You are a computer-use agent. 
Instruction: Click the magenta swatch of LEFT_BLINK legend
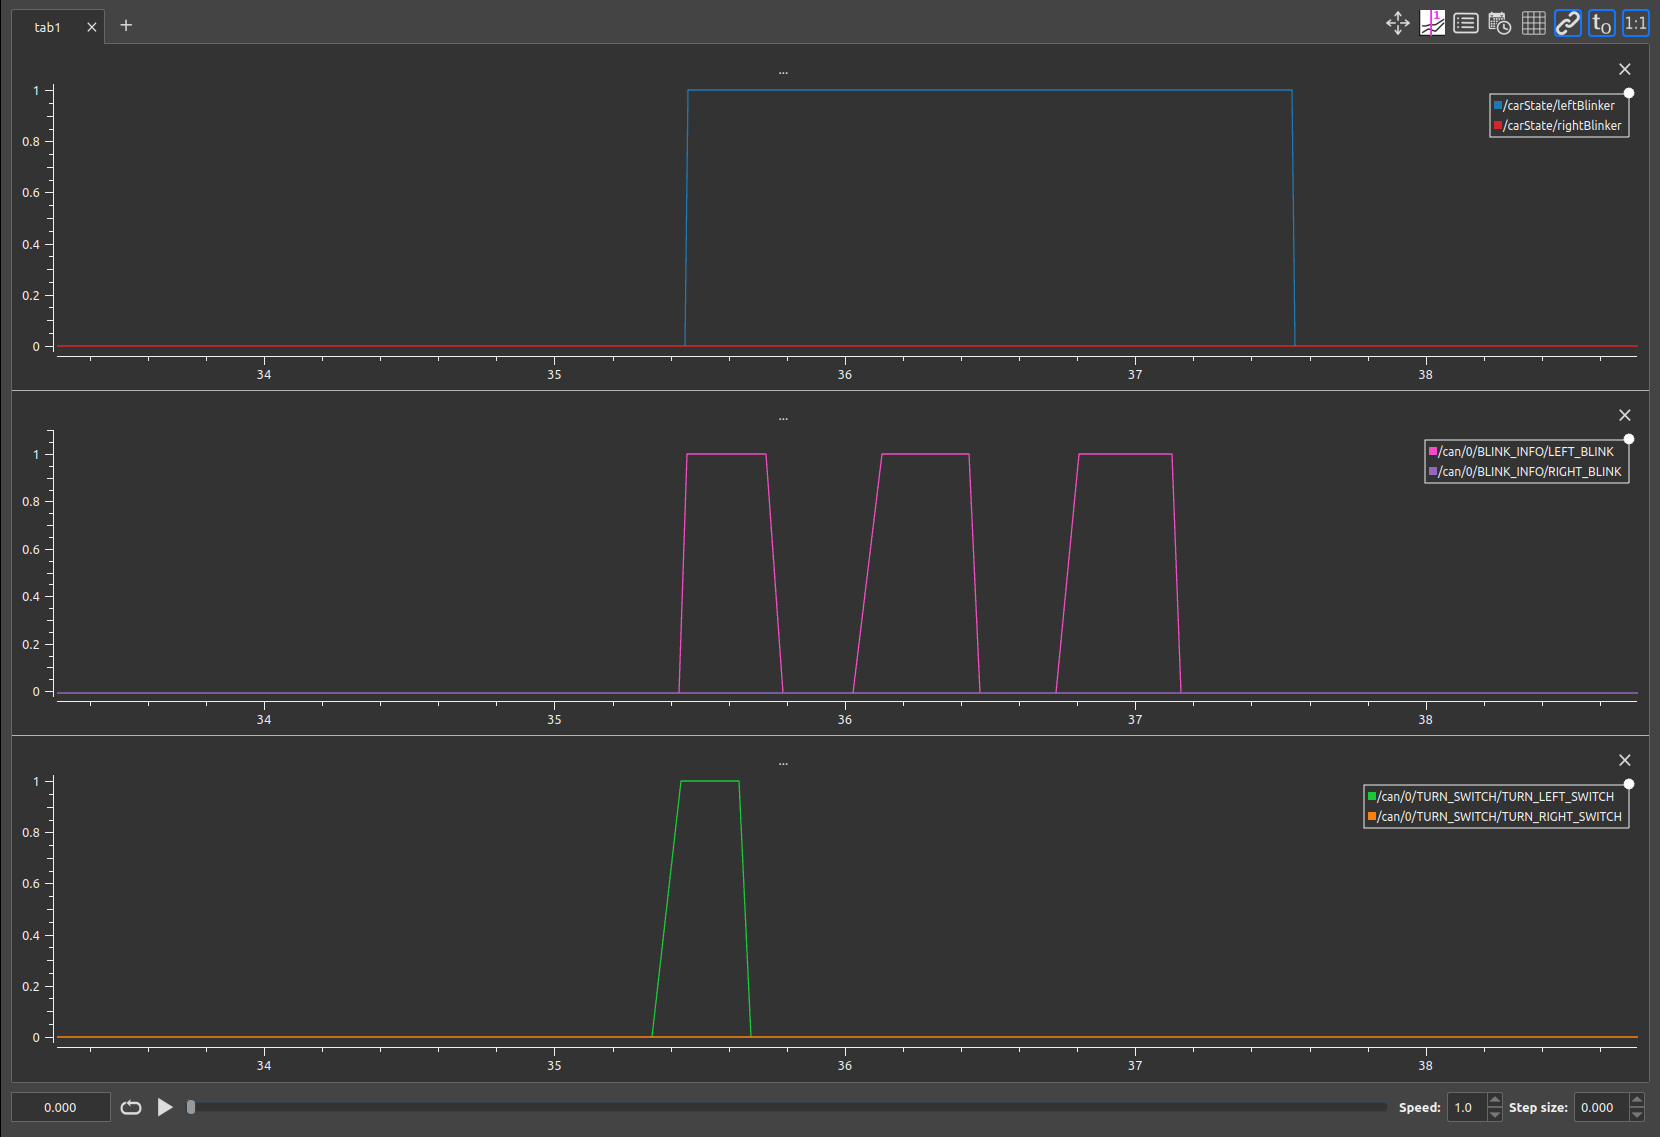click(x=1433, y=451)
